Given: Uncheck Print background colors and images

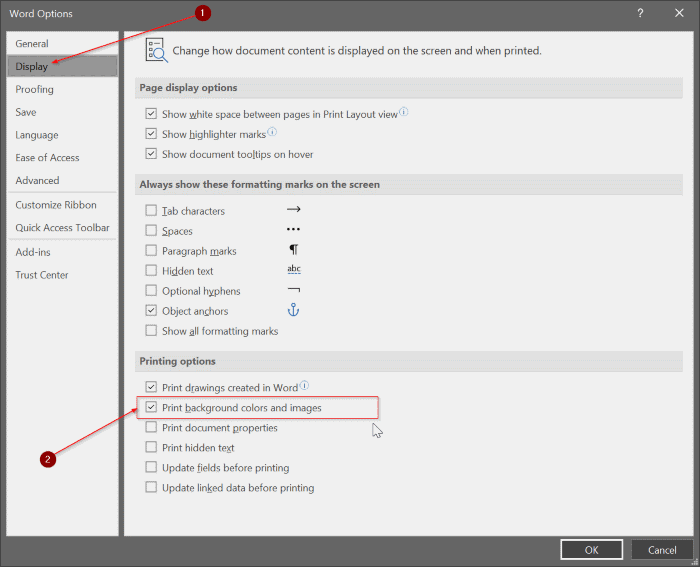Looking at the screenshot, I should (151, 407).
